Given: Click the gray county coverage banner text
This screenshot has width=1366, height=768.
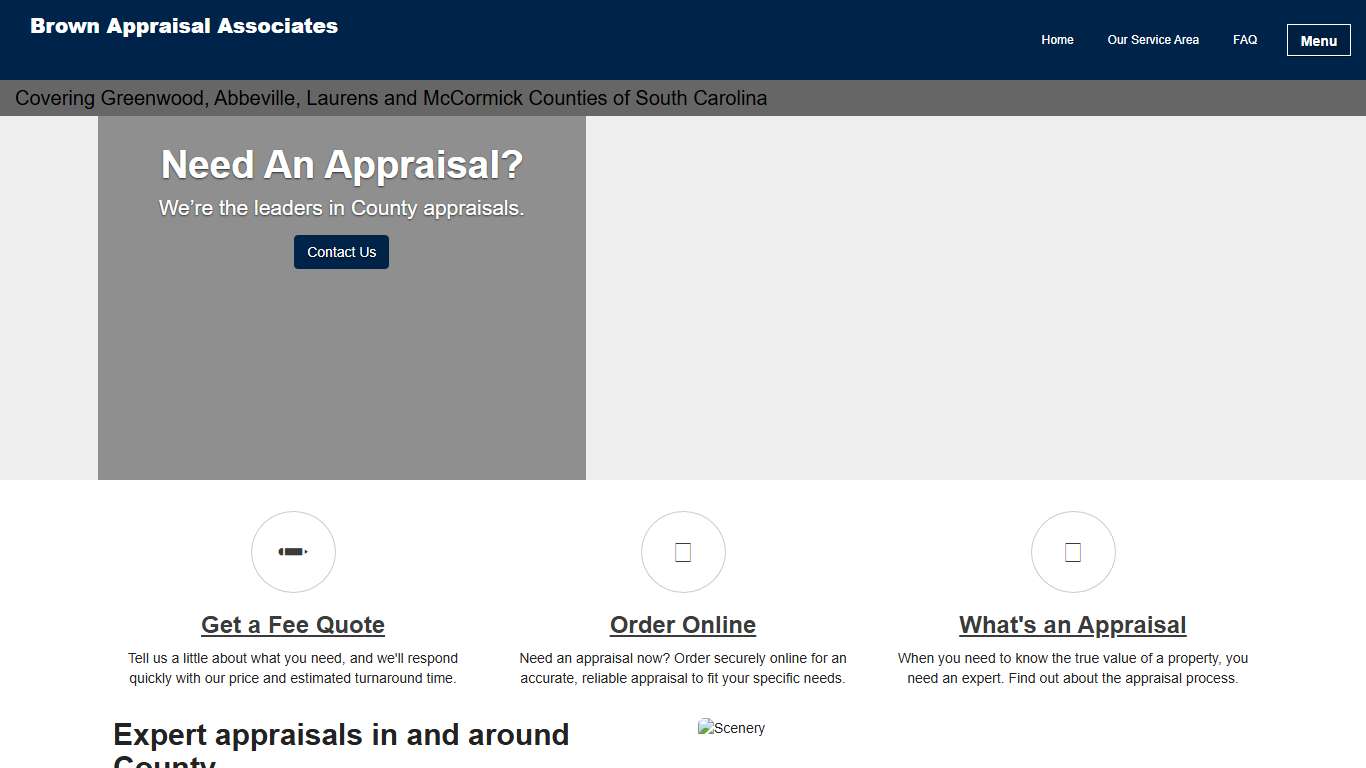Looking at the screenshot, I should tap(390, 98).
